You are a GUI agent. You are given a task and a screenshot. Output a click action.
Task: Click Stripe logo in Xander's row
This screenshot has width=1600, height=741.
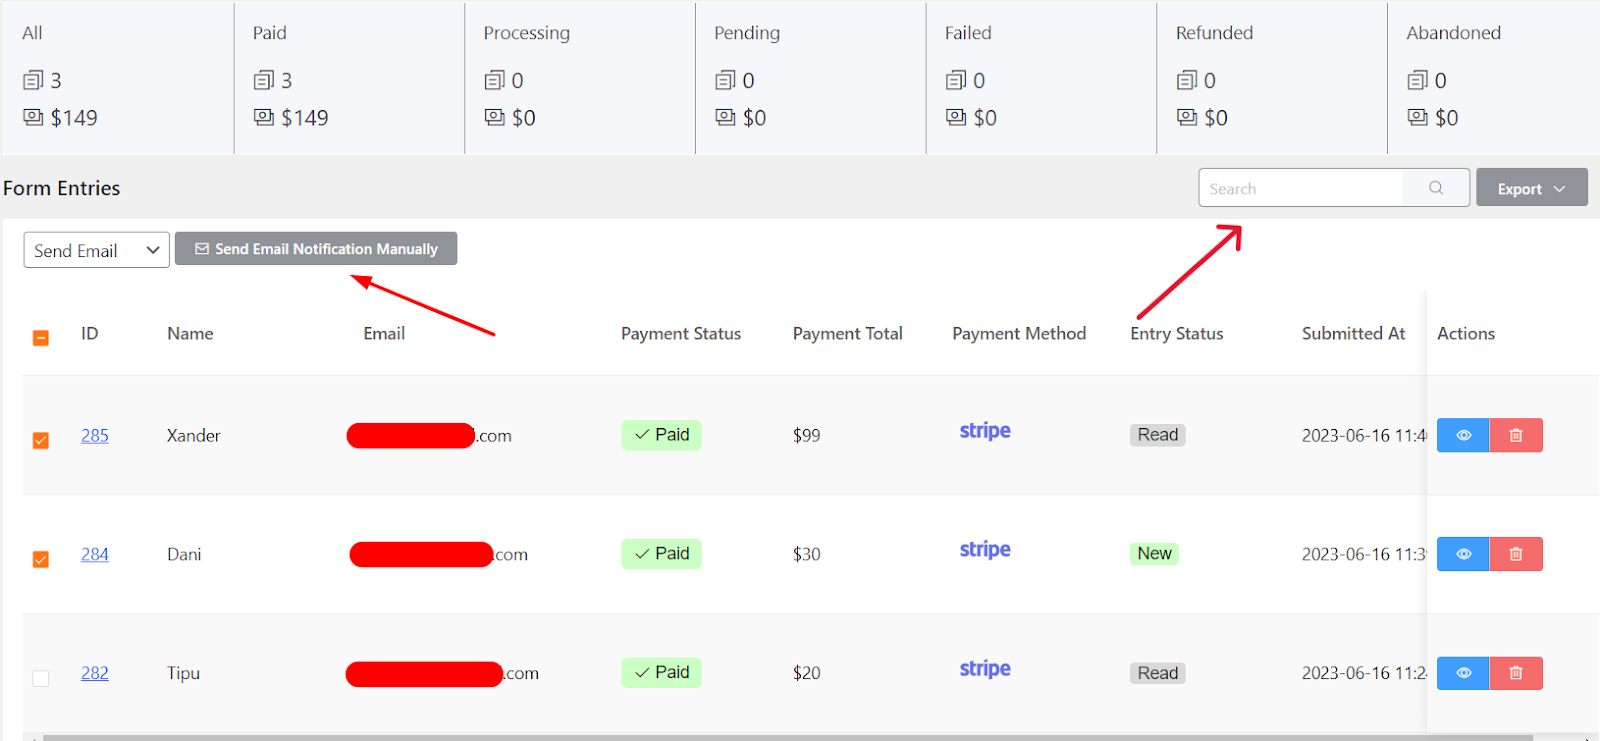pyautogui.click(x=985, y=431)
